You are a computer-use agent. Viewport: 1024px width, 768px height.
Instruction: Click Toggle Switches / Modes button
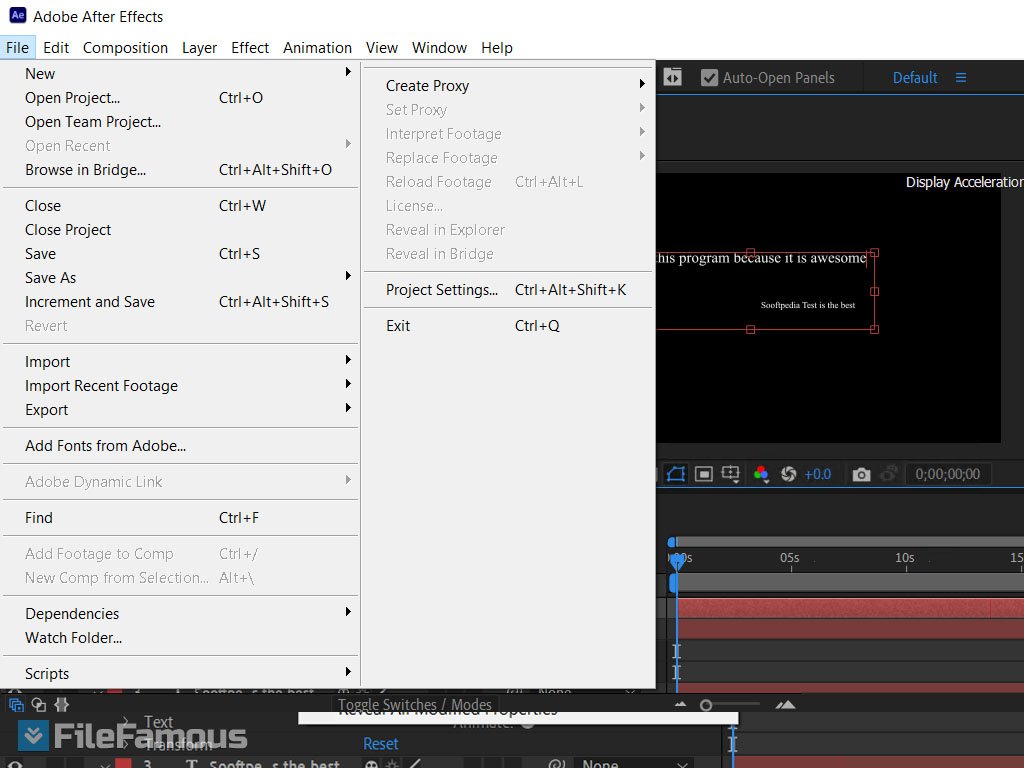415,705
